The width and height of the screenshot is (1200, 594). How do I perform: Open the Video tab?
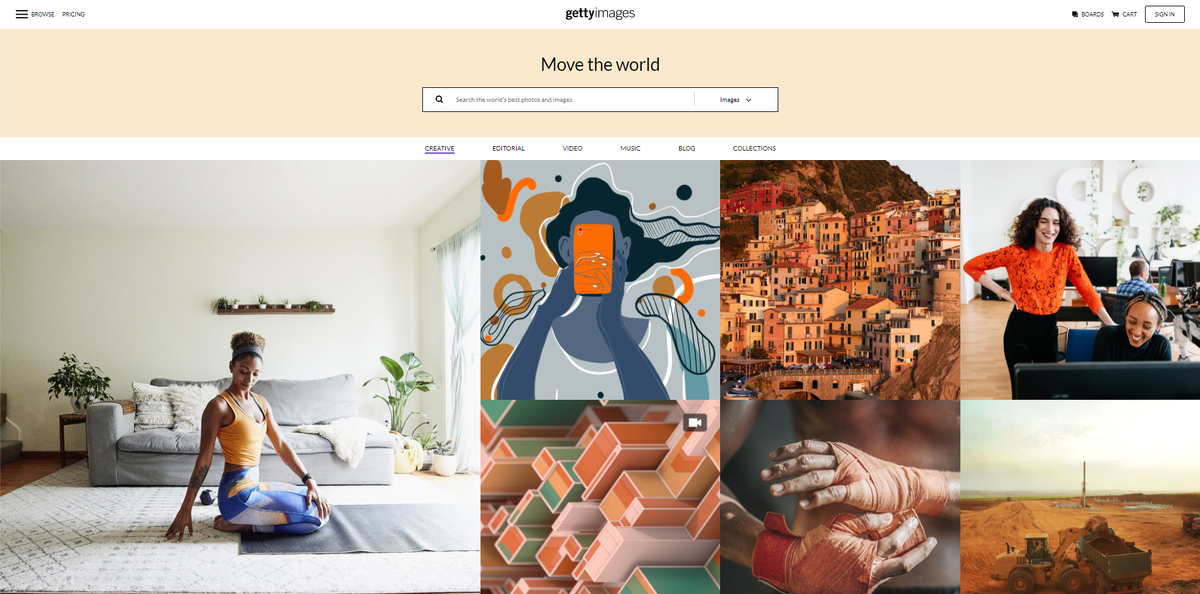pyautogui.click(x=572, y=148)
